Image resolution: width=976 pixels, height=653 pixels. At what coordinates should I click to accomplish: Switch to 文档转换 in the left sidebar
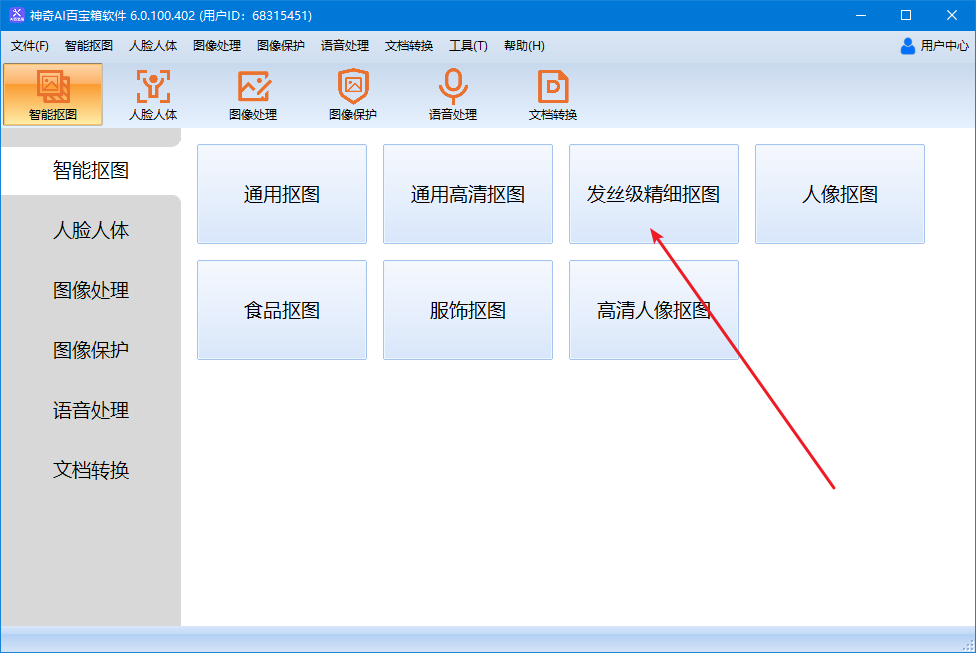click(91, 470)
